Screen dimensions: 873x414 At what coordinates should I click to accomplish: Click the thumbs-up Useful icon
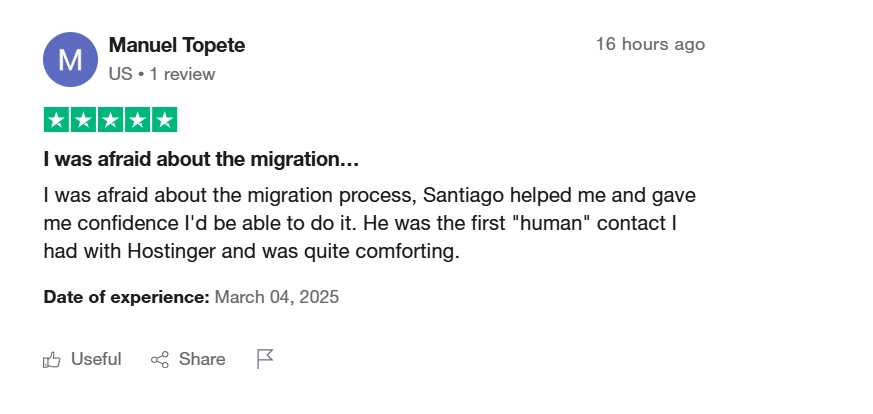(52, 359)
